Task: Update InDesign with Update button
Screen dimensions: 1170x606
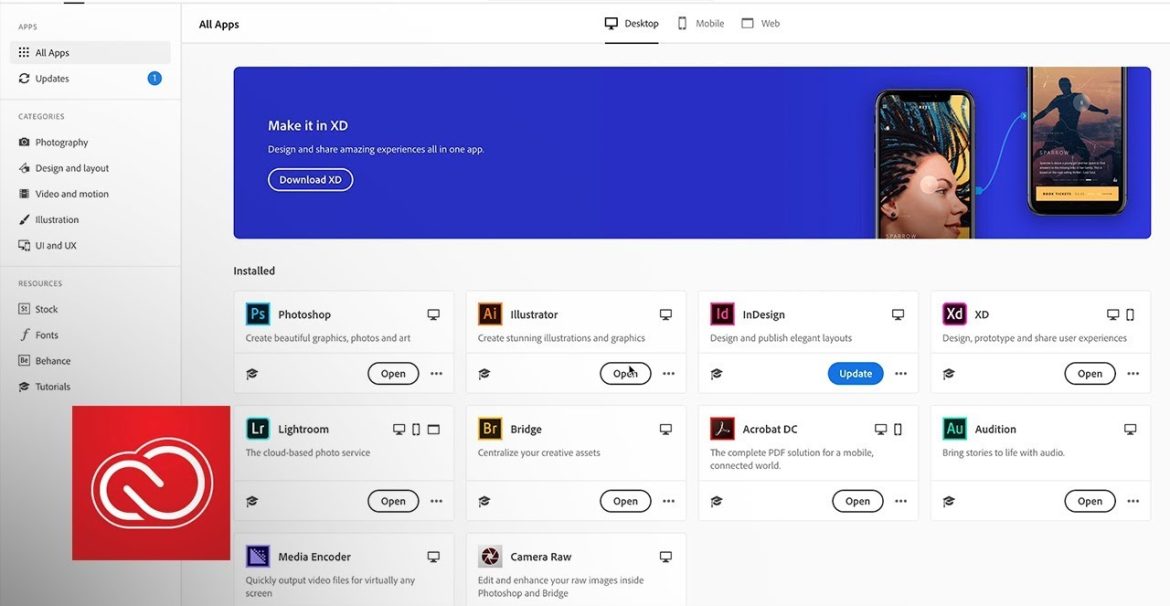Action: [855, 374]
